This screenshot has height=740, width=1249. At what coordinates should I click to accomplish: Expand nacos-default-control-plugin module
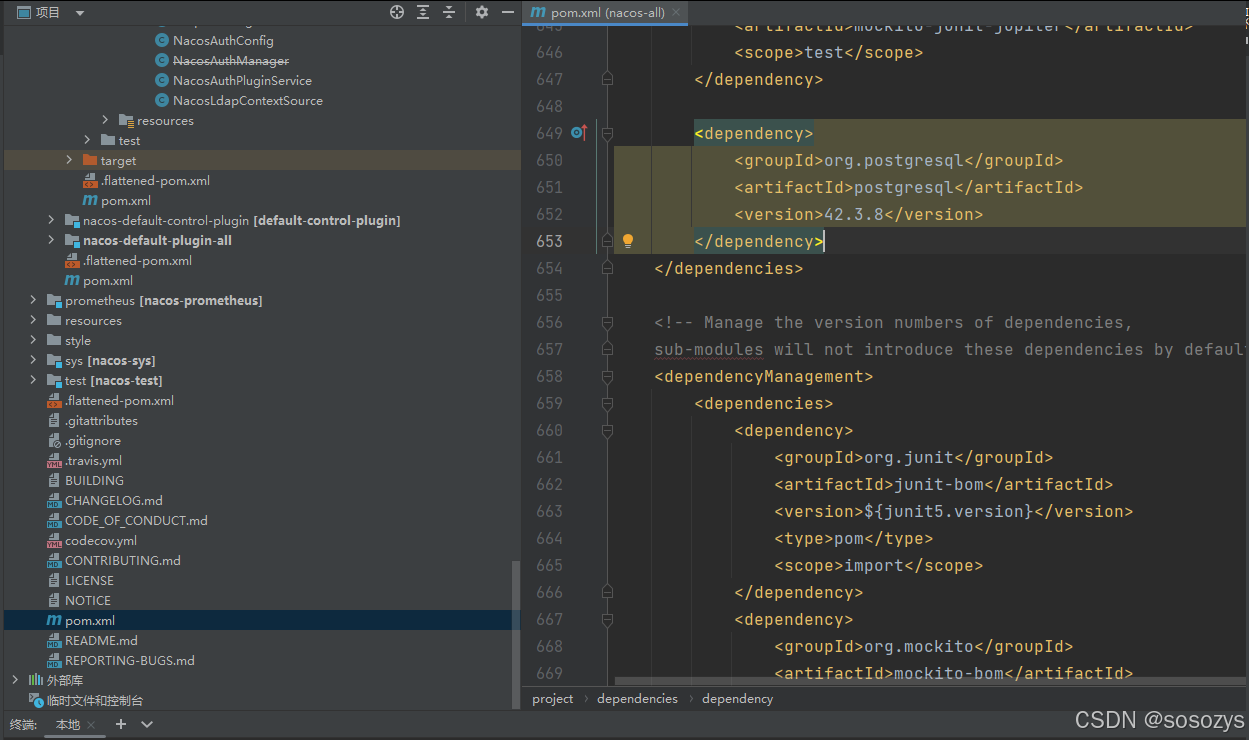[x=51, y=220]
